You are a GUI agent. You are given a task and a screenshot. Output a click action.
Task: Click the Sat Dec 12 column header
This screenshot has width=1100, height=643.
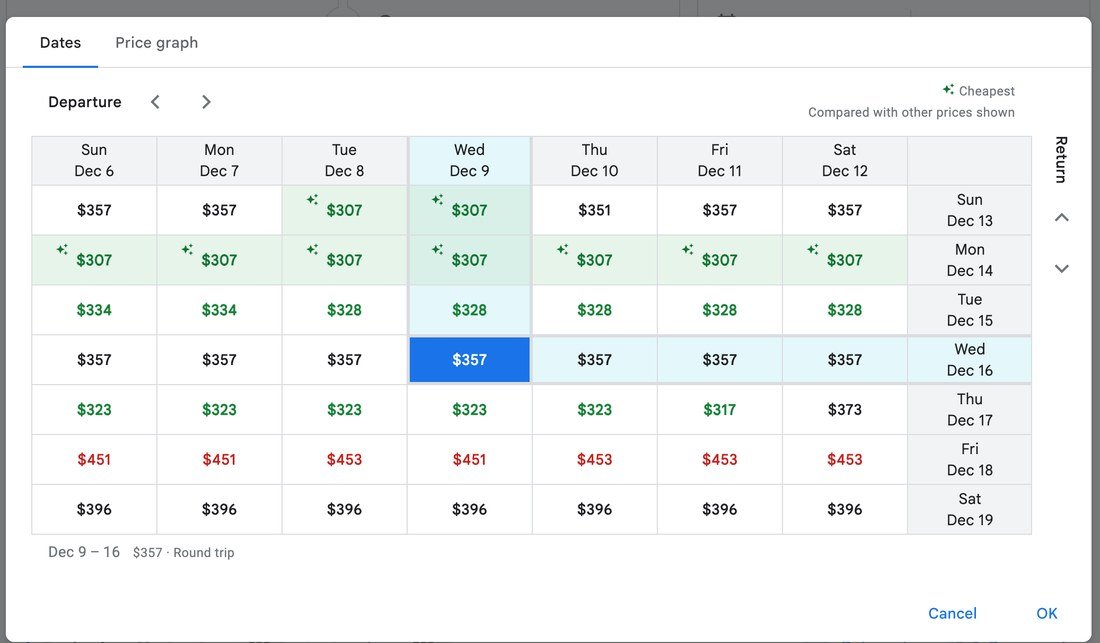click(845, 161)
